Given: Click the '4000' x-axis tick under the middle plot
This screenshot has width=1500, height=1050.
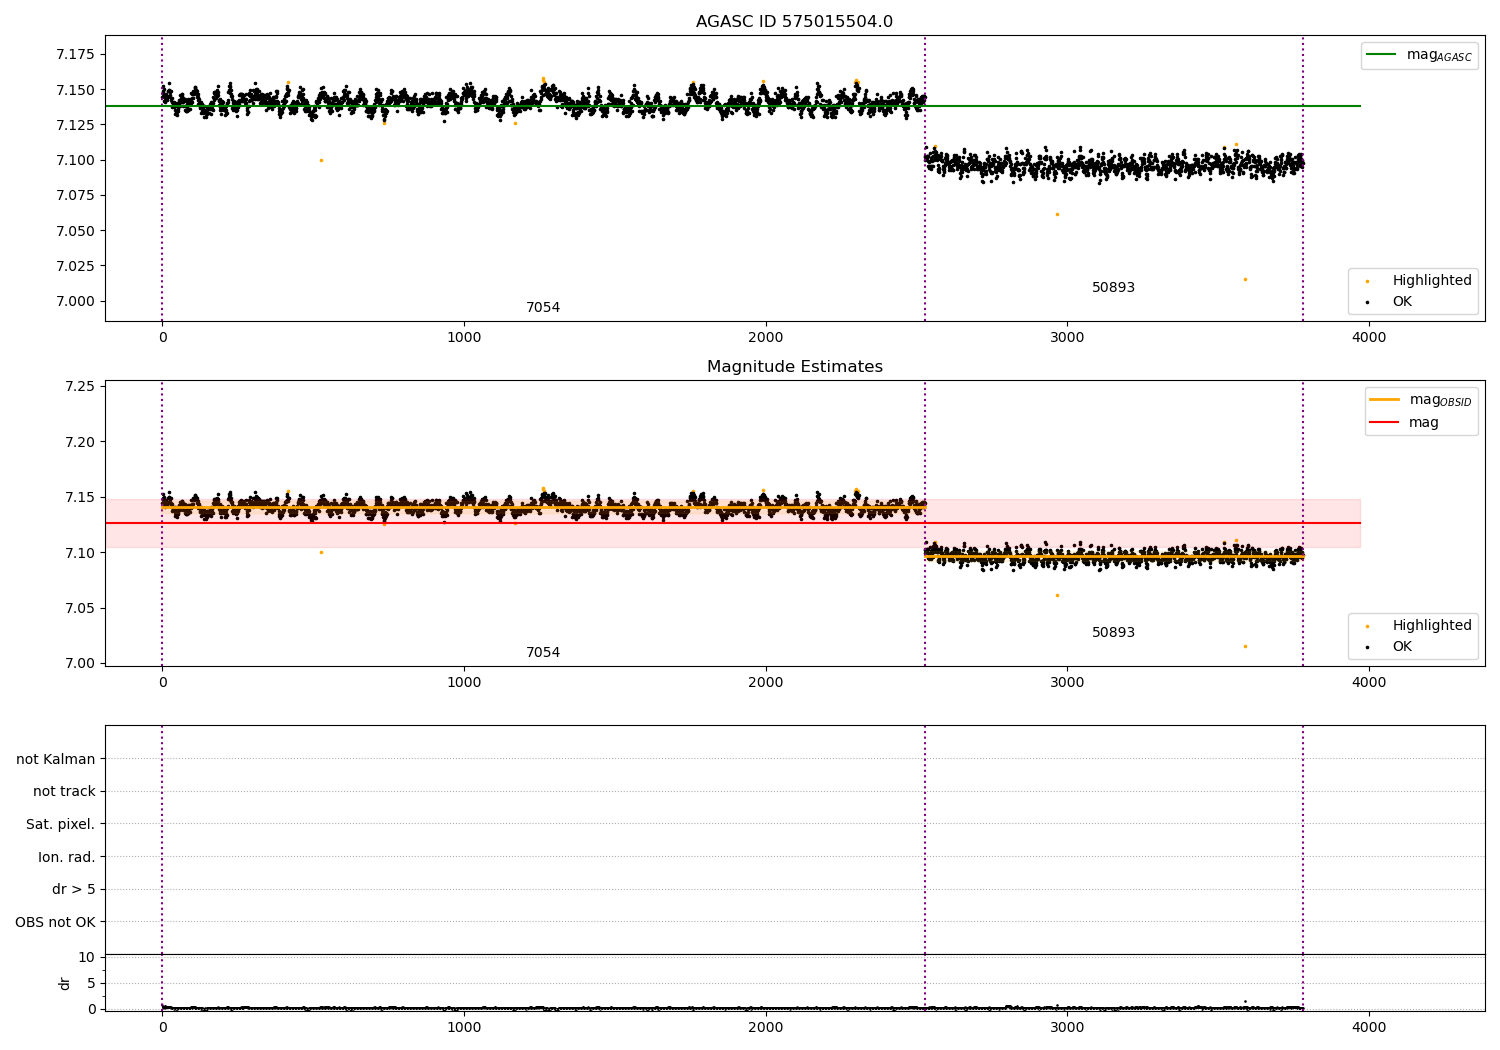Looking at the screenshot, I should pos(1369,682).
